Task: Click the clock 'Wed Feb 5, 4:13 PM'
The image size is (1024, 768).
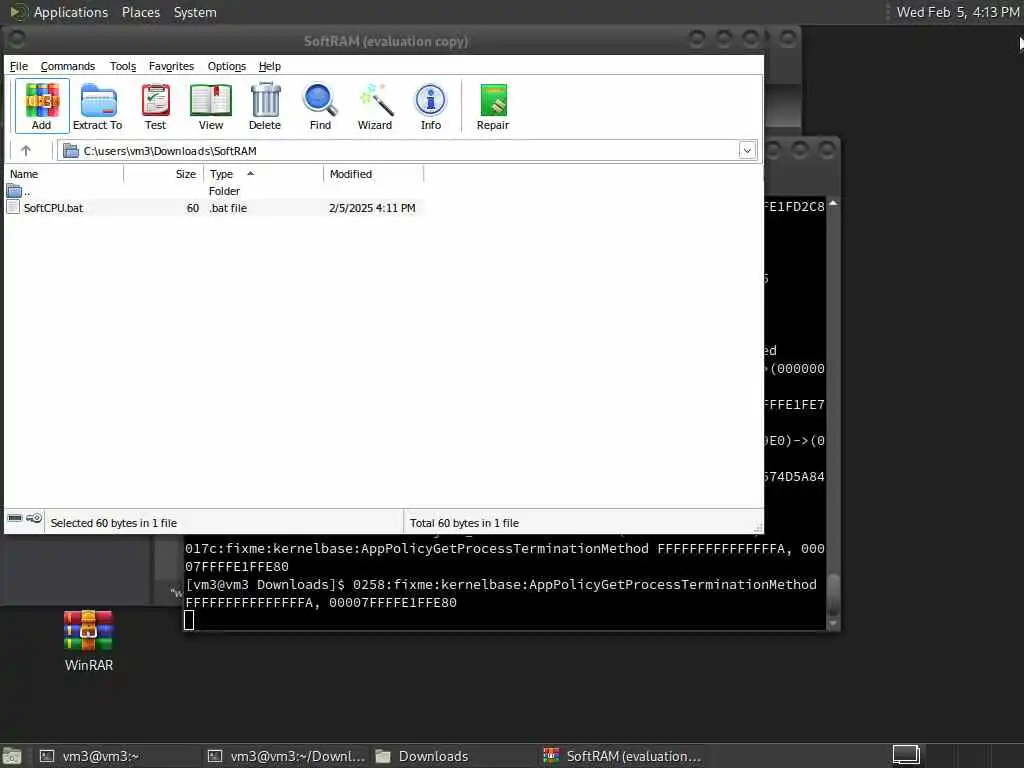Action: 957,12
